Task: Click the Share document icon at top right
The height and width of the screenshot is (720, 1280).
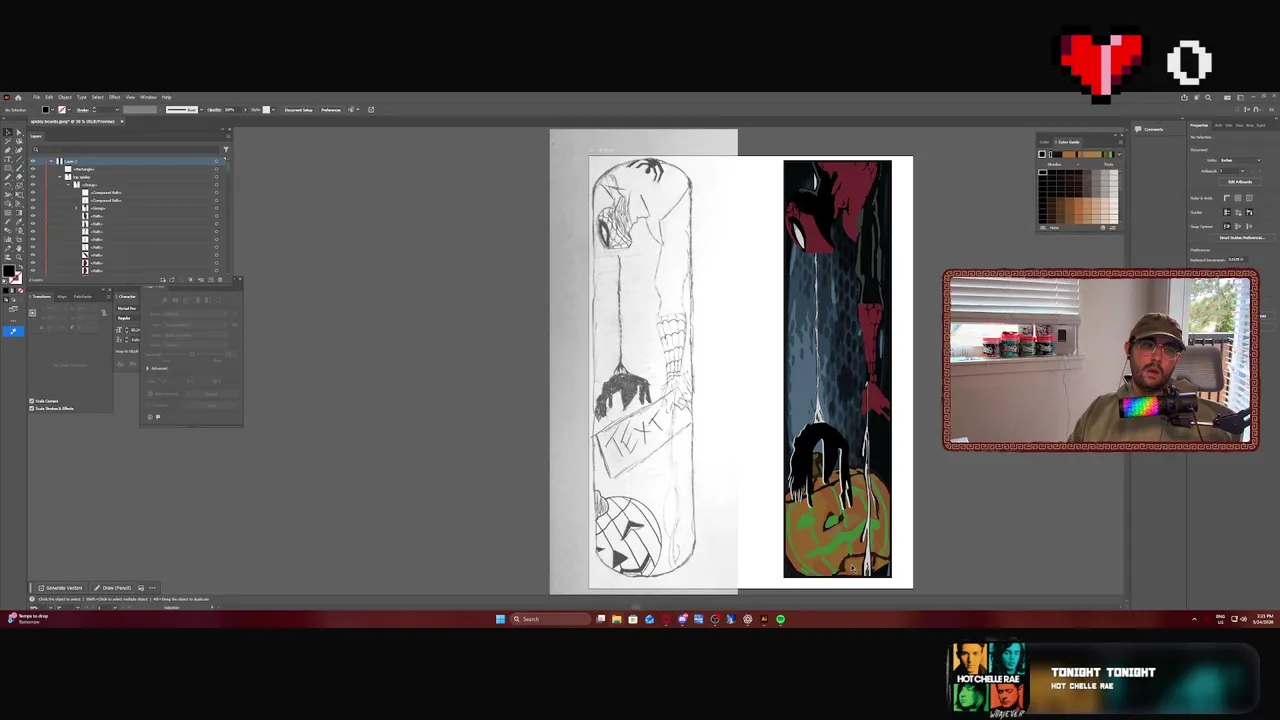Action: [1184, 97]
